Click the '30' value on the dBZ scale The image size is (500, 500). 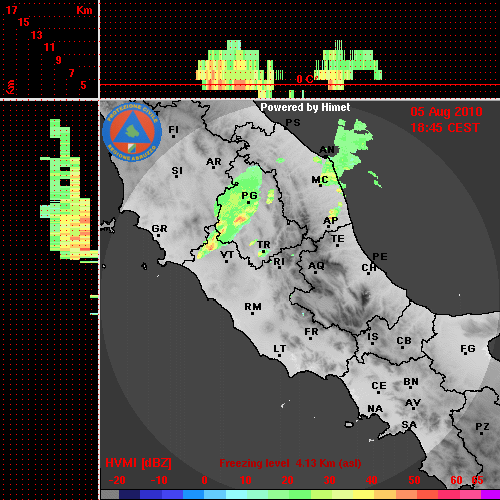tap(329, 480)
